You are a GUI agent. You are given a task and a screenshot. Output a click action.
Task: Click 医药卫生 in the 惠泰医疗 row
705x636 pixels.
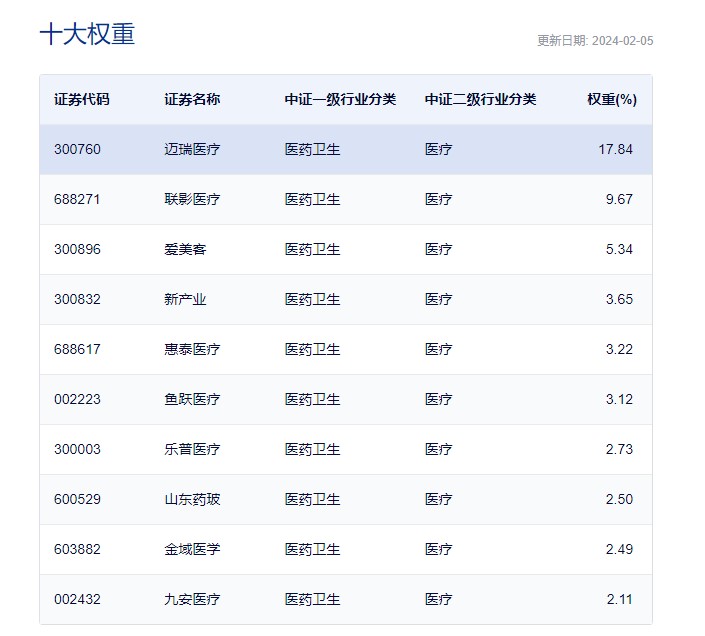pyautogui.click(x=312, y=349)
